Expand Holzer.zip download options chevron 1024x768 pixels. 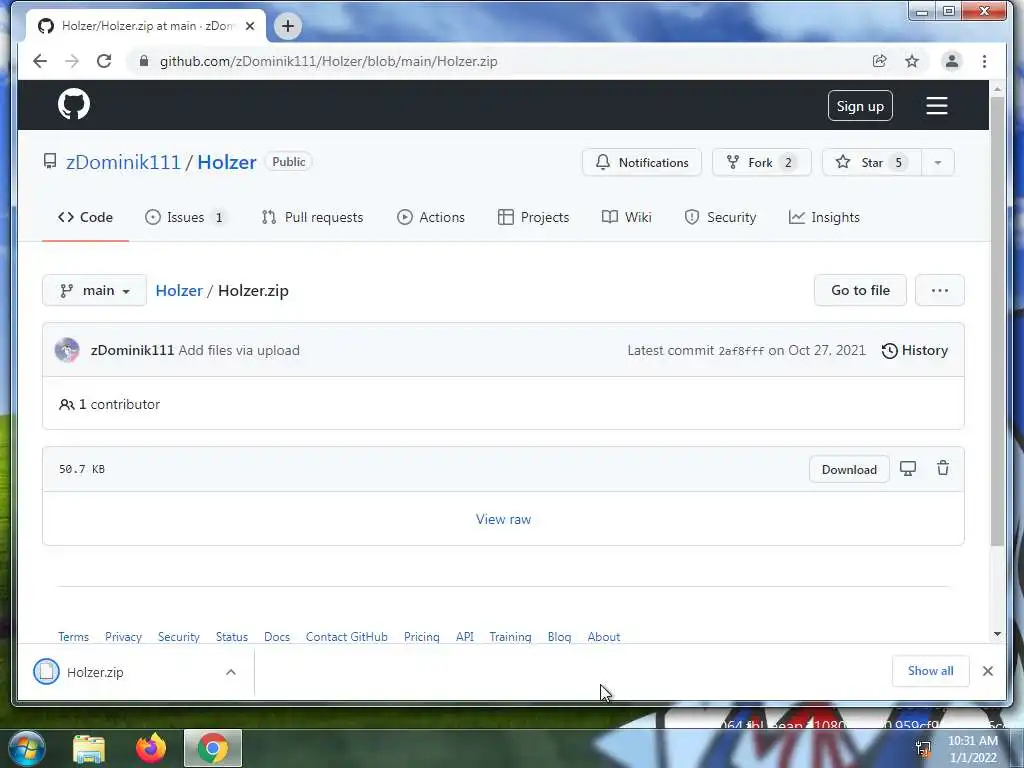click(231, 672)
